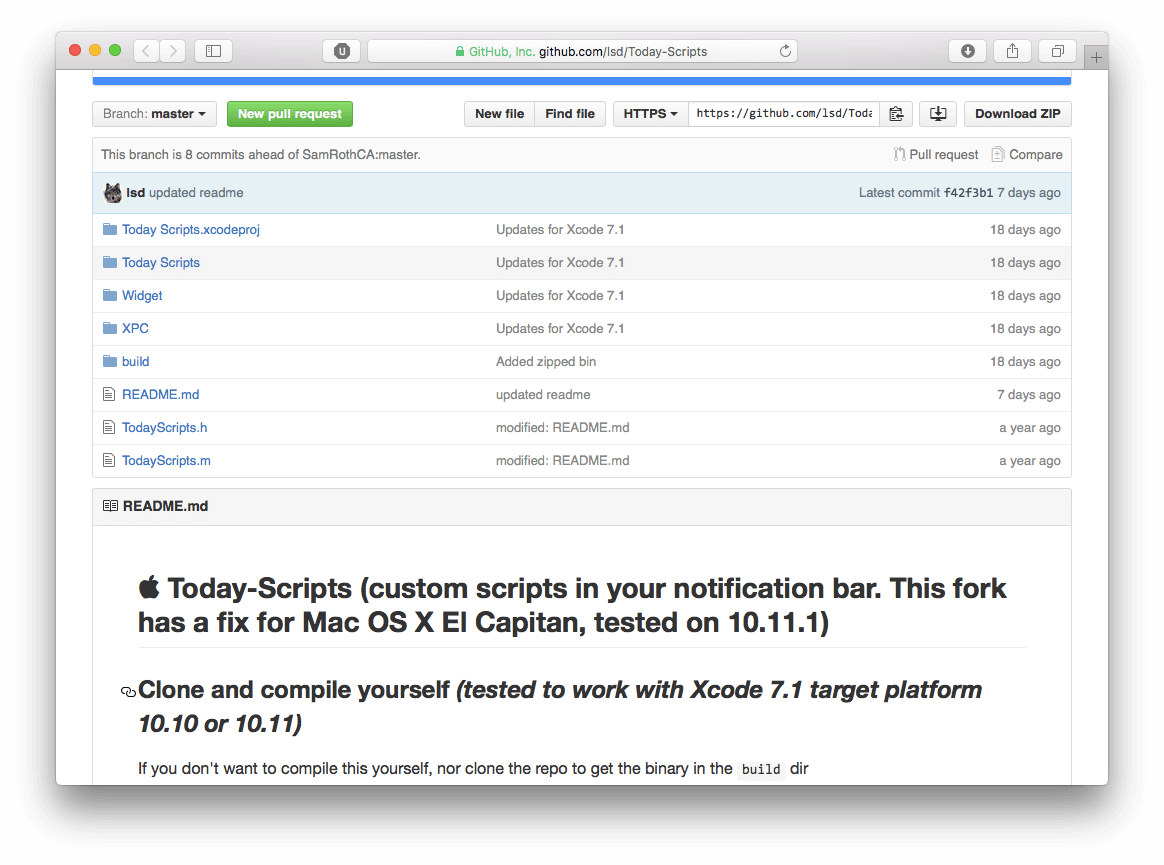Go forward with Safari forward arrow
1164x865 pixels.
point(173,50)
